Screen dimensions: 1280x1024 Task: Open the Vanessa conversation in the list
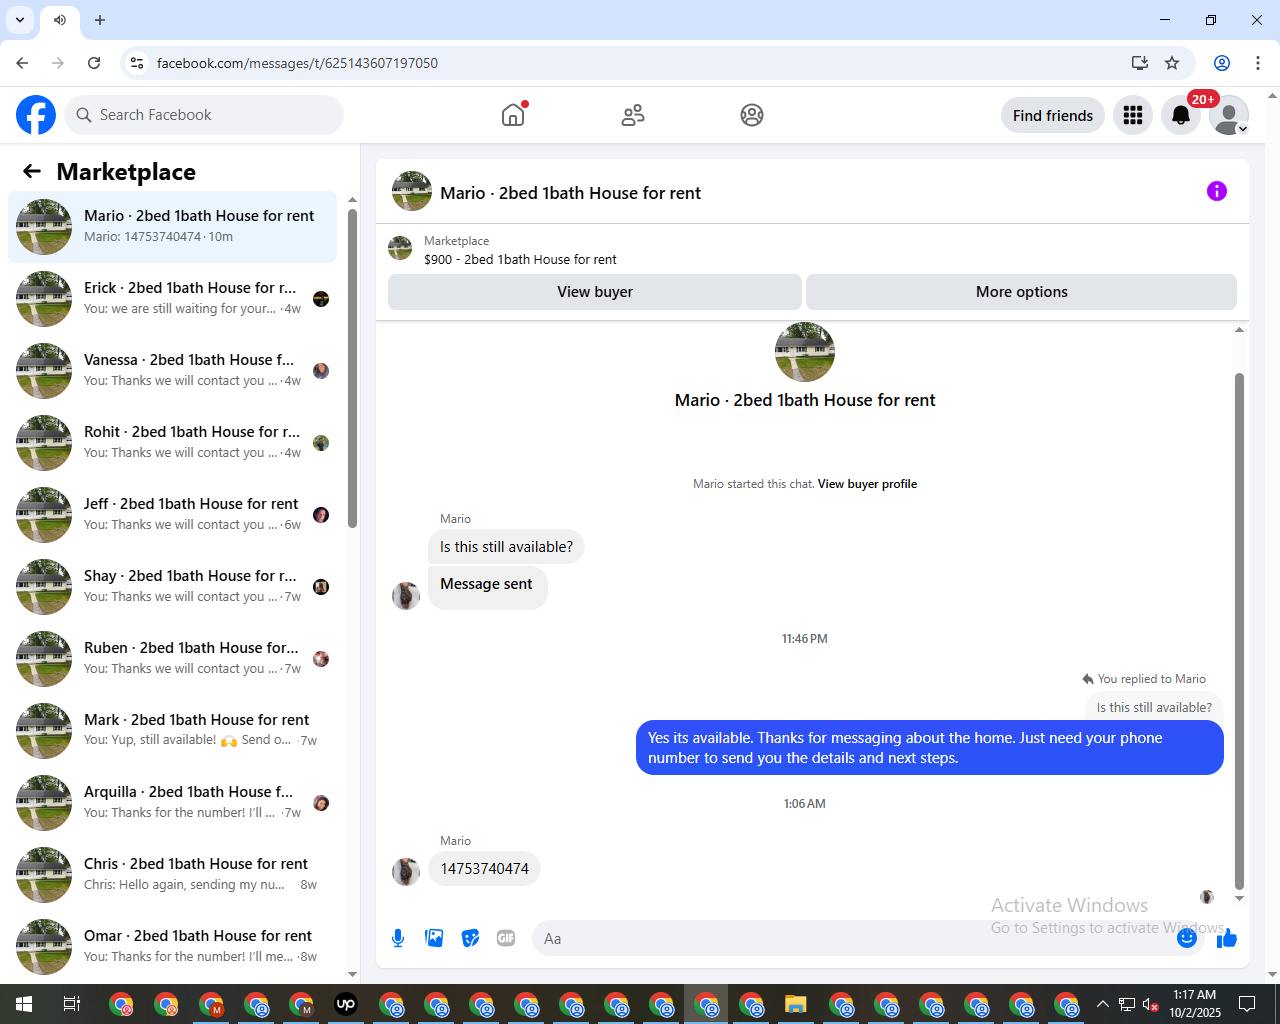click(x=172, y=371)
